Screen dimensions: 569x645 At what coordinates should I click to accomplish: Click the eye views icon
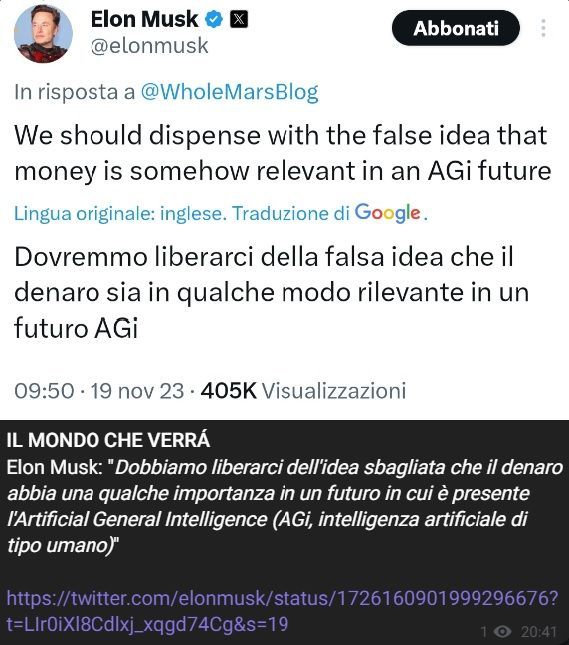click(502, 631)
